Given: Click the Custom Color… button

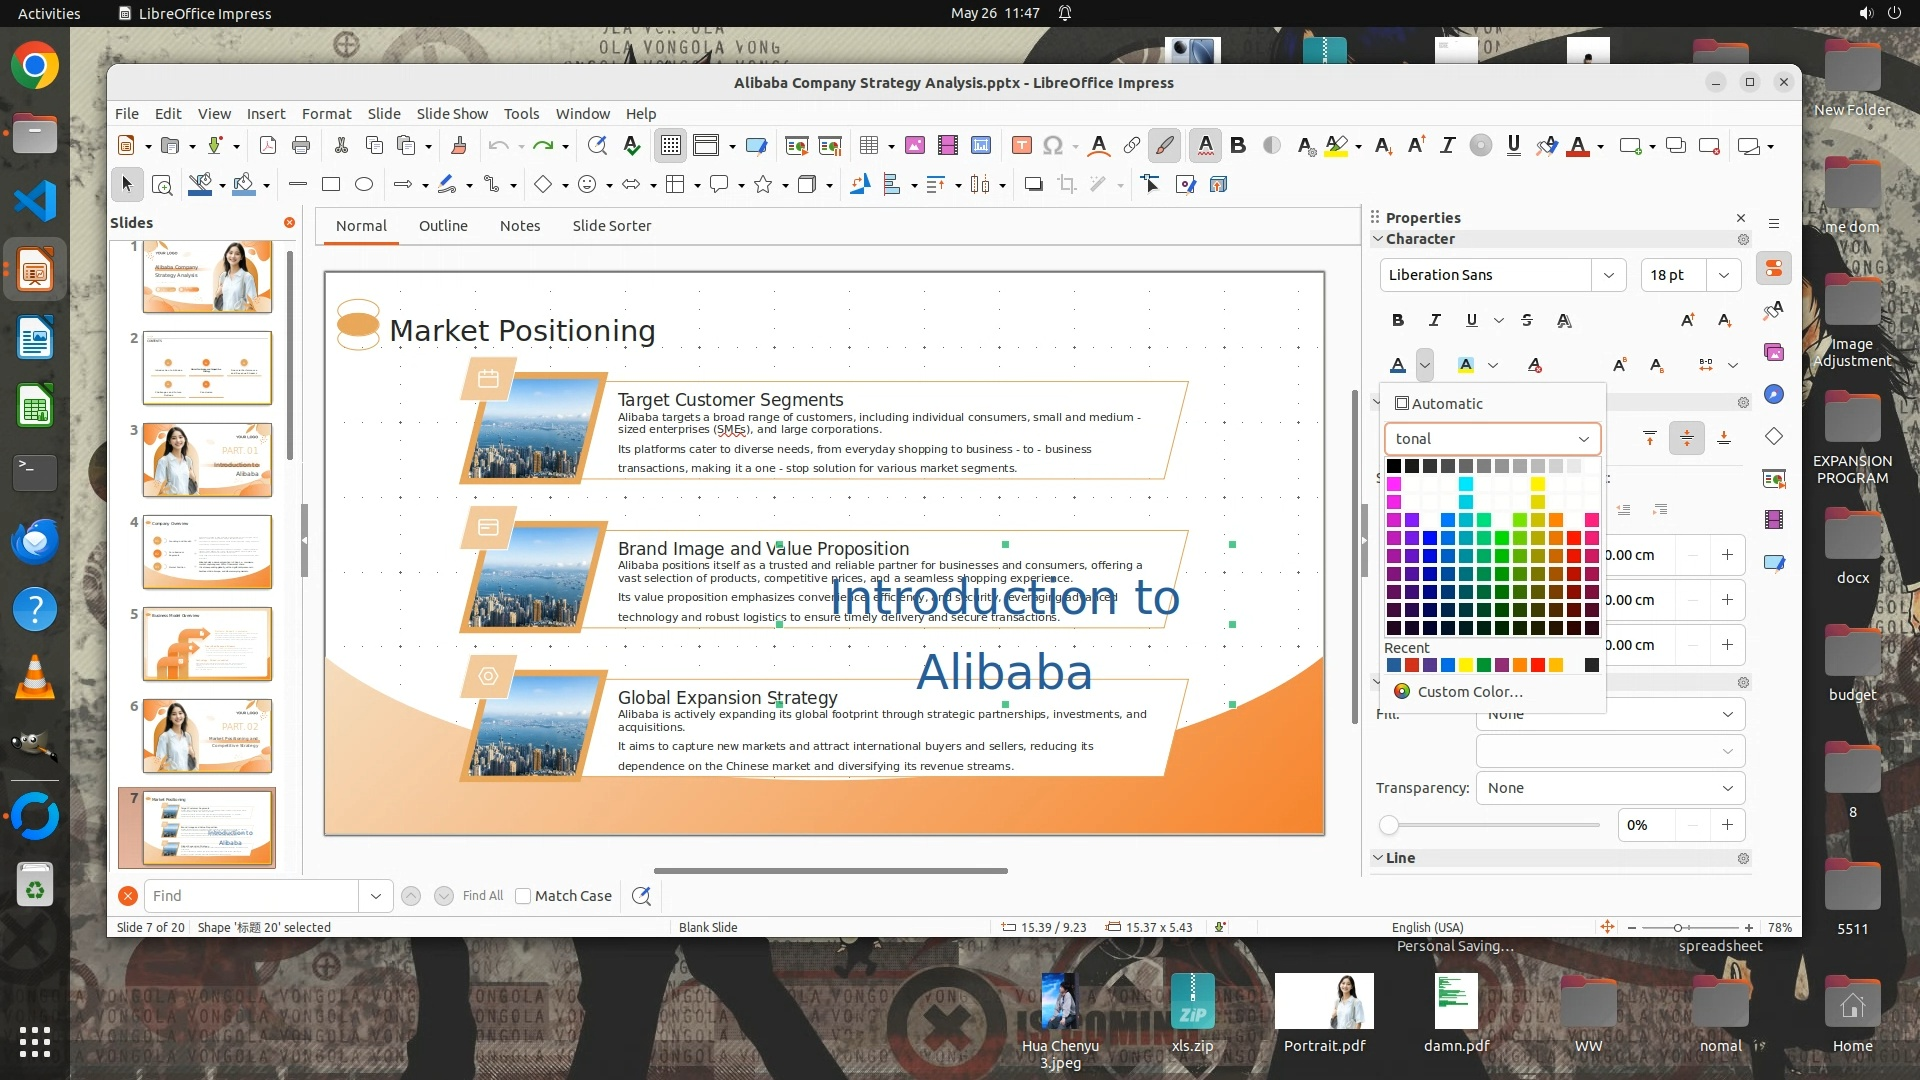Looking at the screenshot, I should click(x=1469, y=692).
